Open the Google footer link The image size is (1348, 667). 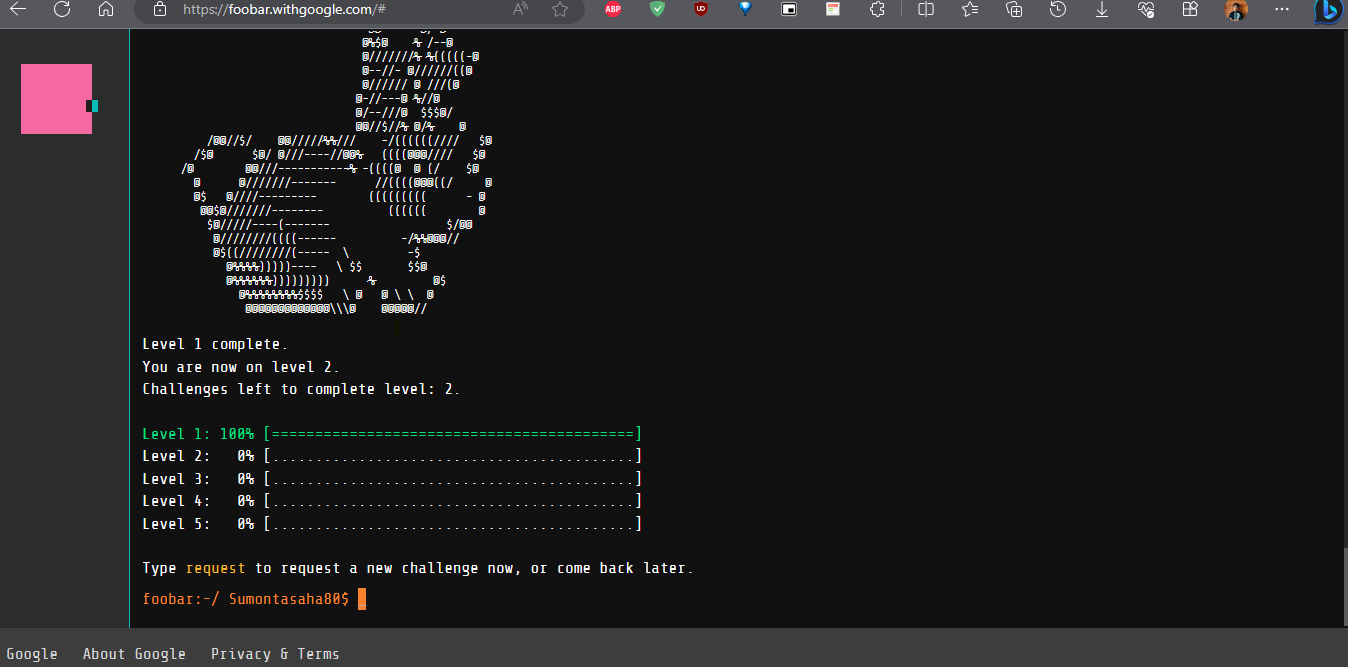32,654
